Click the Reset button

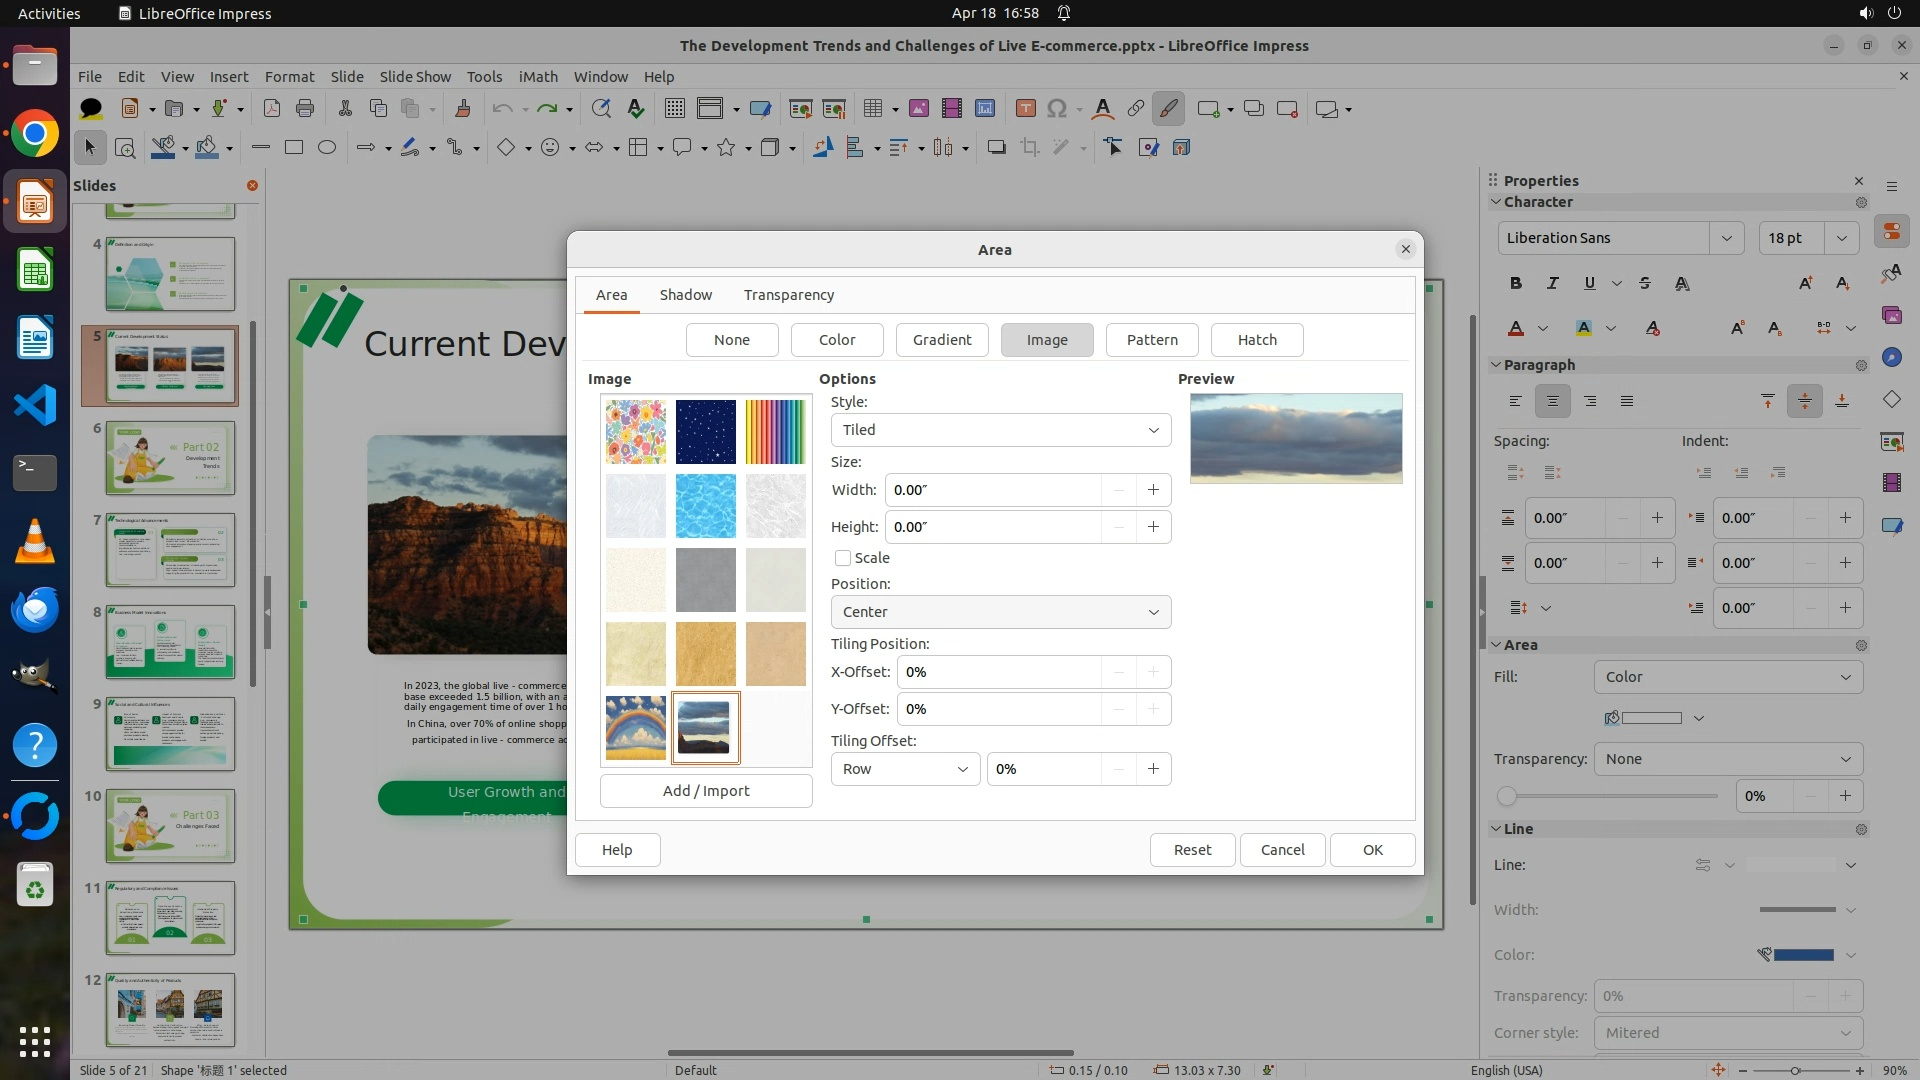(1192, 850)
